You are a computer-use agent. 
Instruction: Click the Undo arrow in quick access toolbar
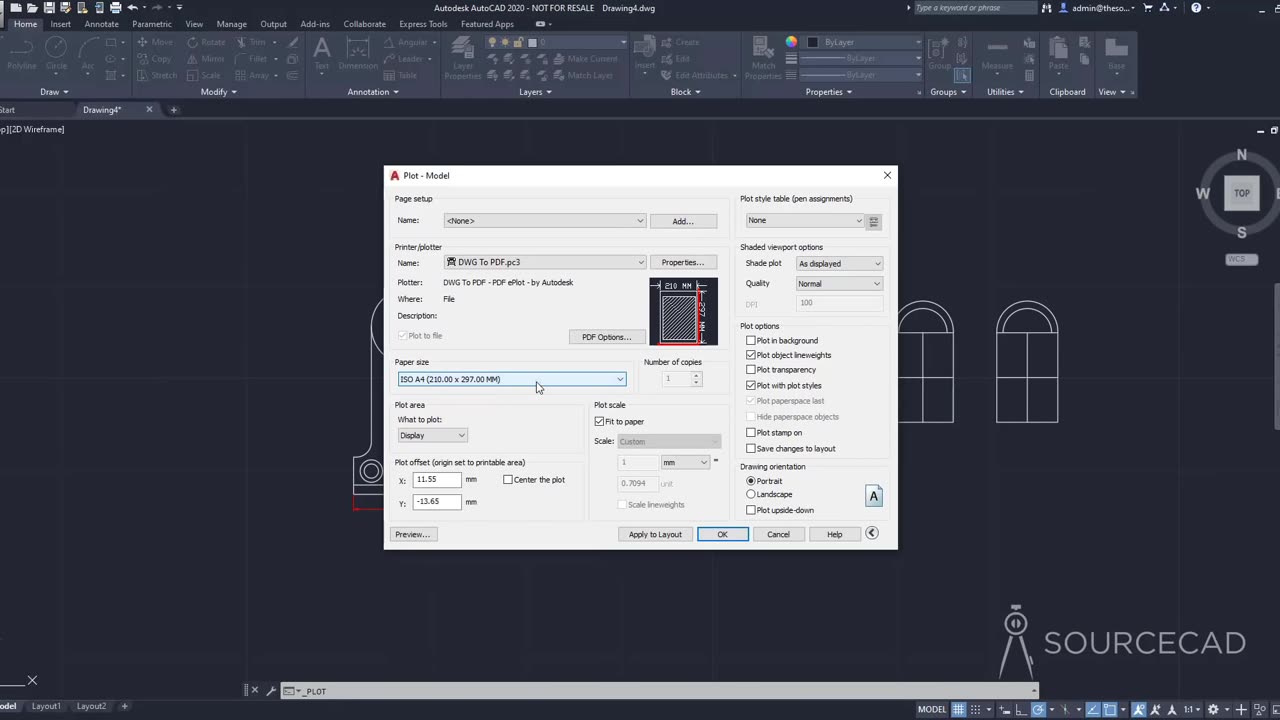(132, 7)
